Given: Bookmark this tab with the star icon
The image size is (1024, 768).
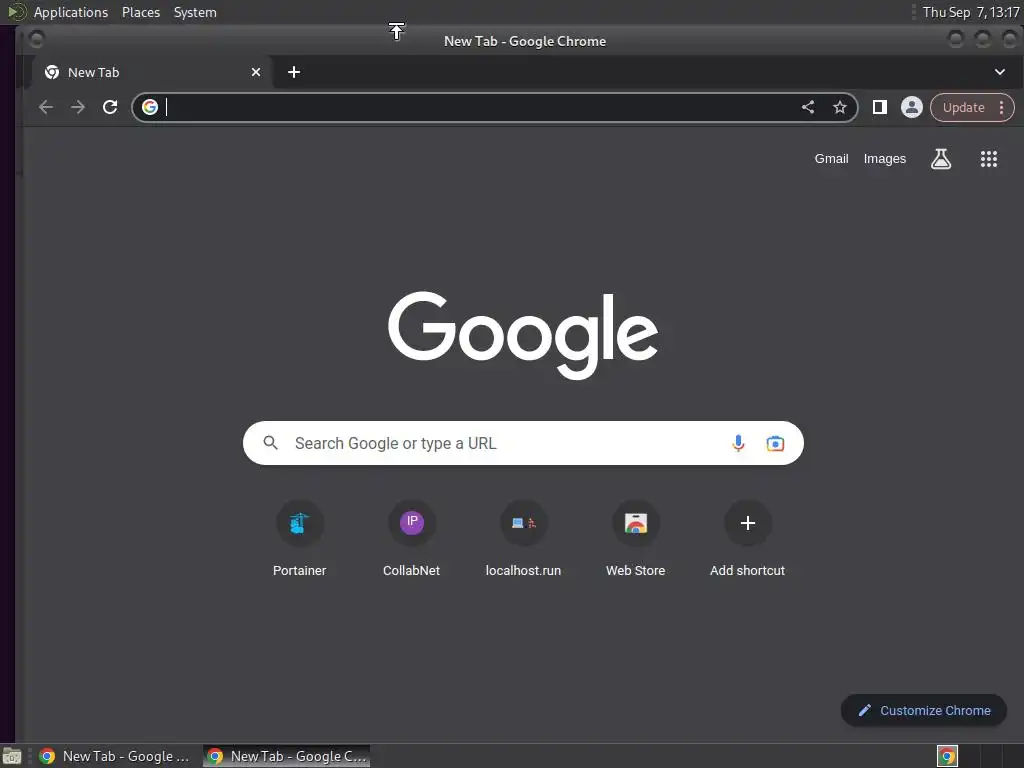Looking at the screenshot, I should 840,107.
